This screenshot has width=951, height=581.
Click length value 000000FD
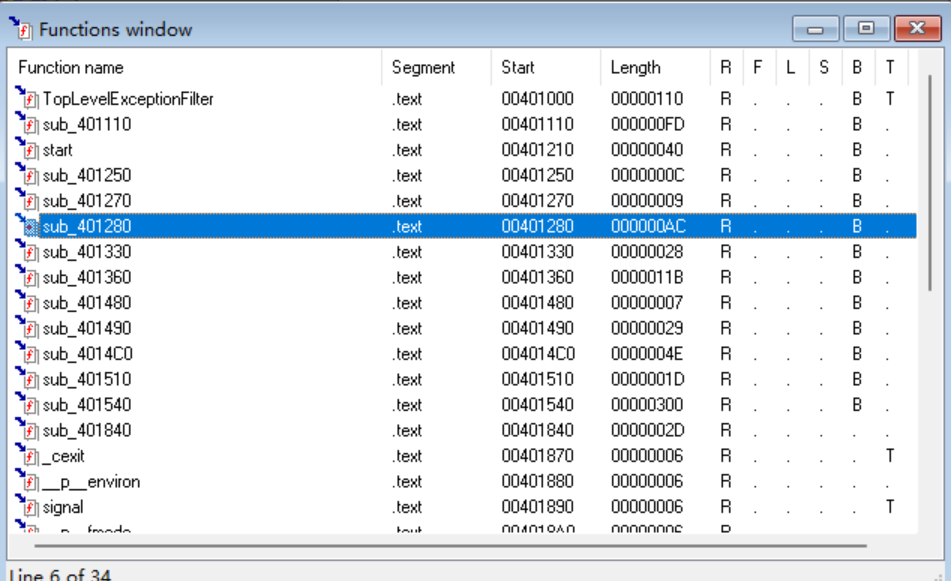click(x=648, y=124)
